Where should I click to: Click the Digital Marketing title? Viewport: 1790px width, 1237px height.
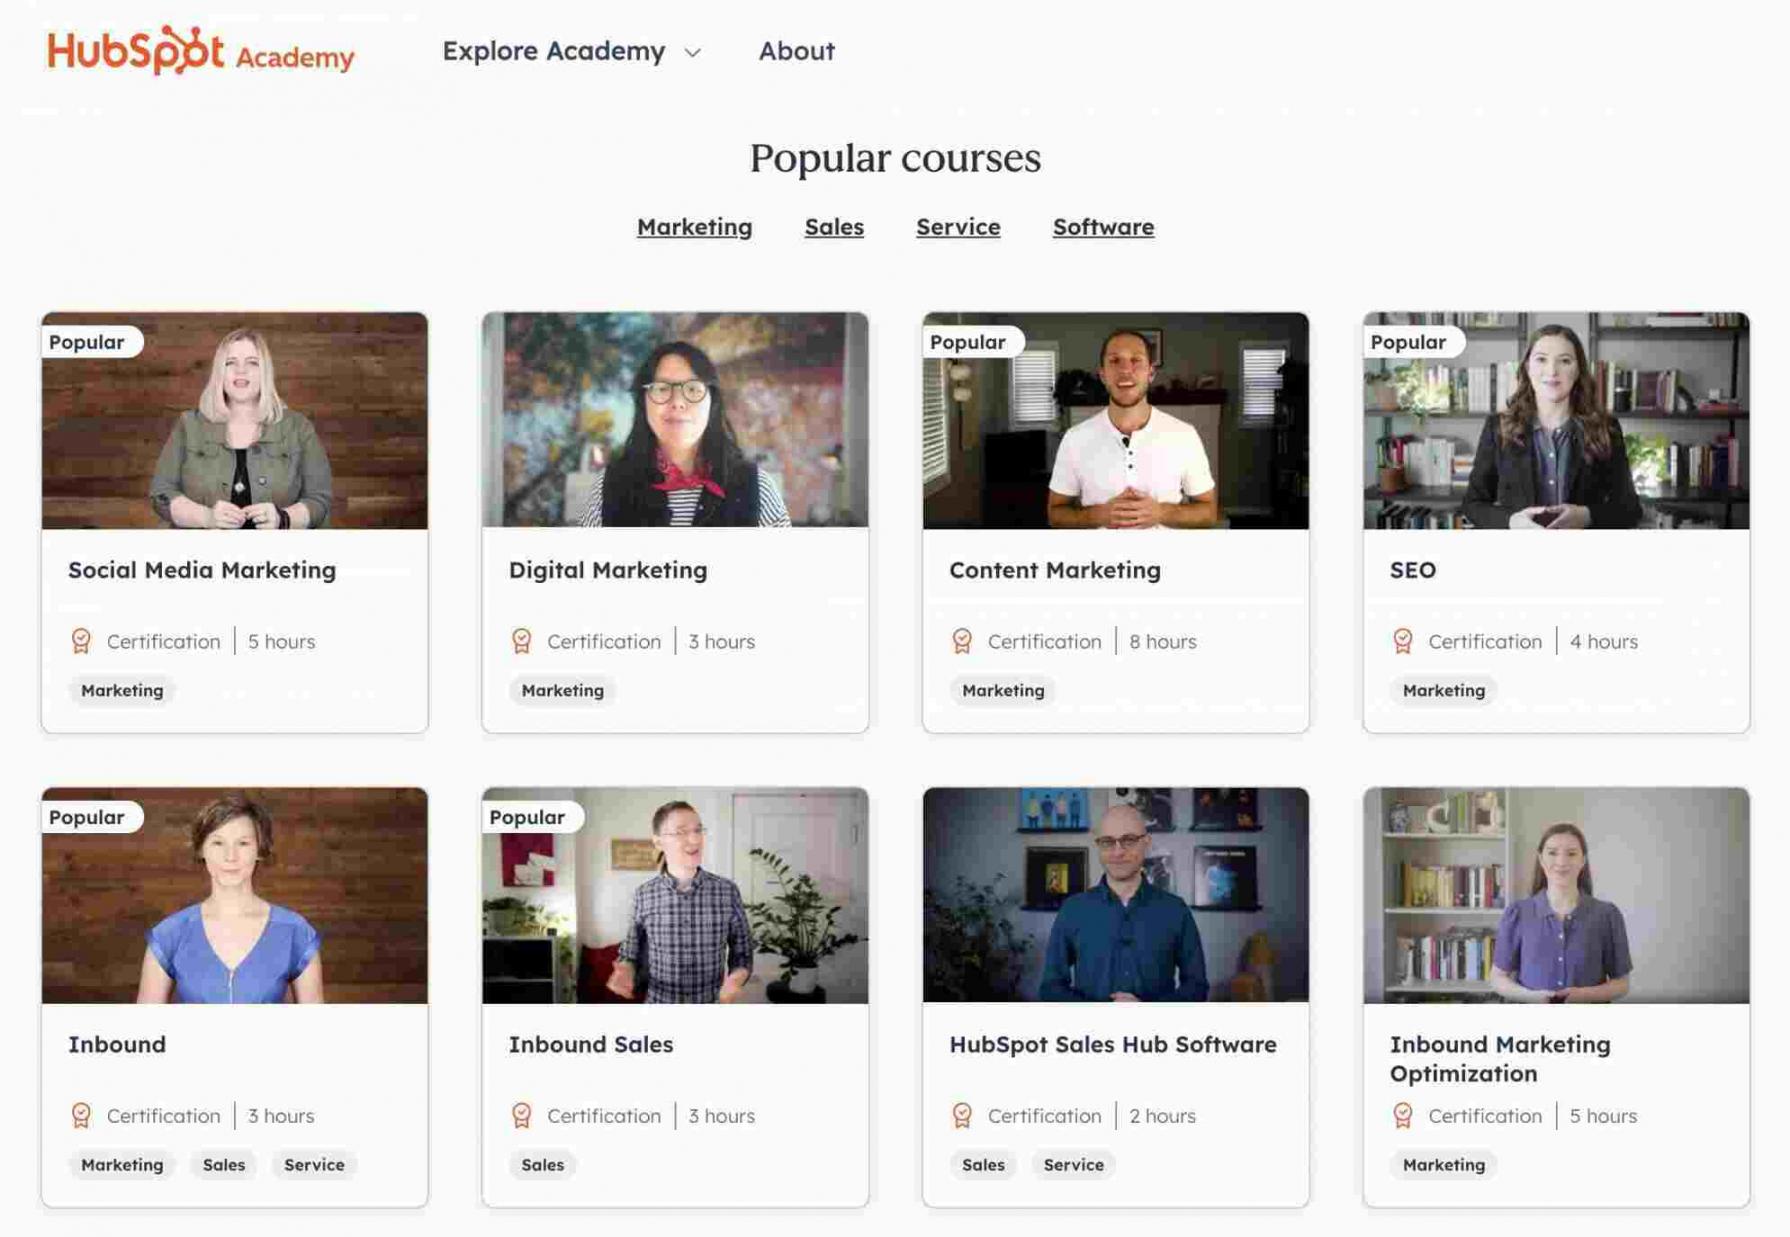click(x=608, y=570)
